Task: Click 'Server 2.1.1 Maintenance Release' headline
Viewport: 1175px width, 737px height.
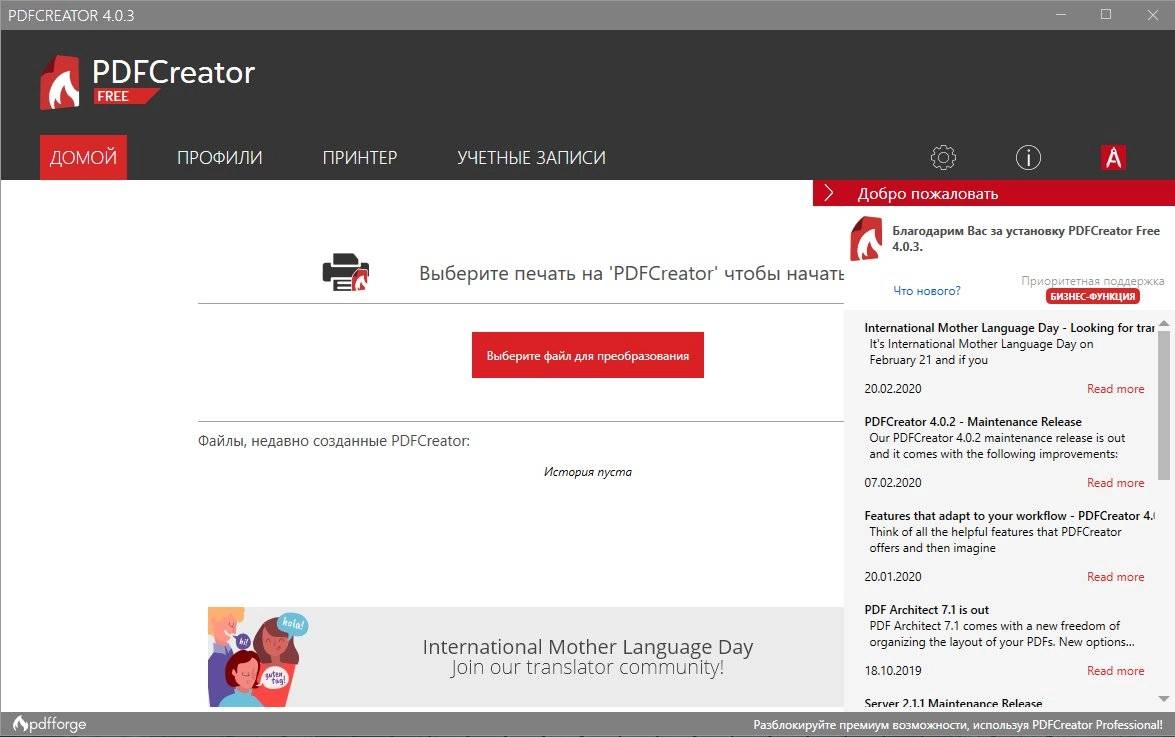Action: point(953,703)
